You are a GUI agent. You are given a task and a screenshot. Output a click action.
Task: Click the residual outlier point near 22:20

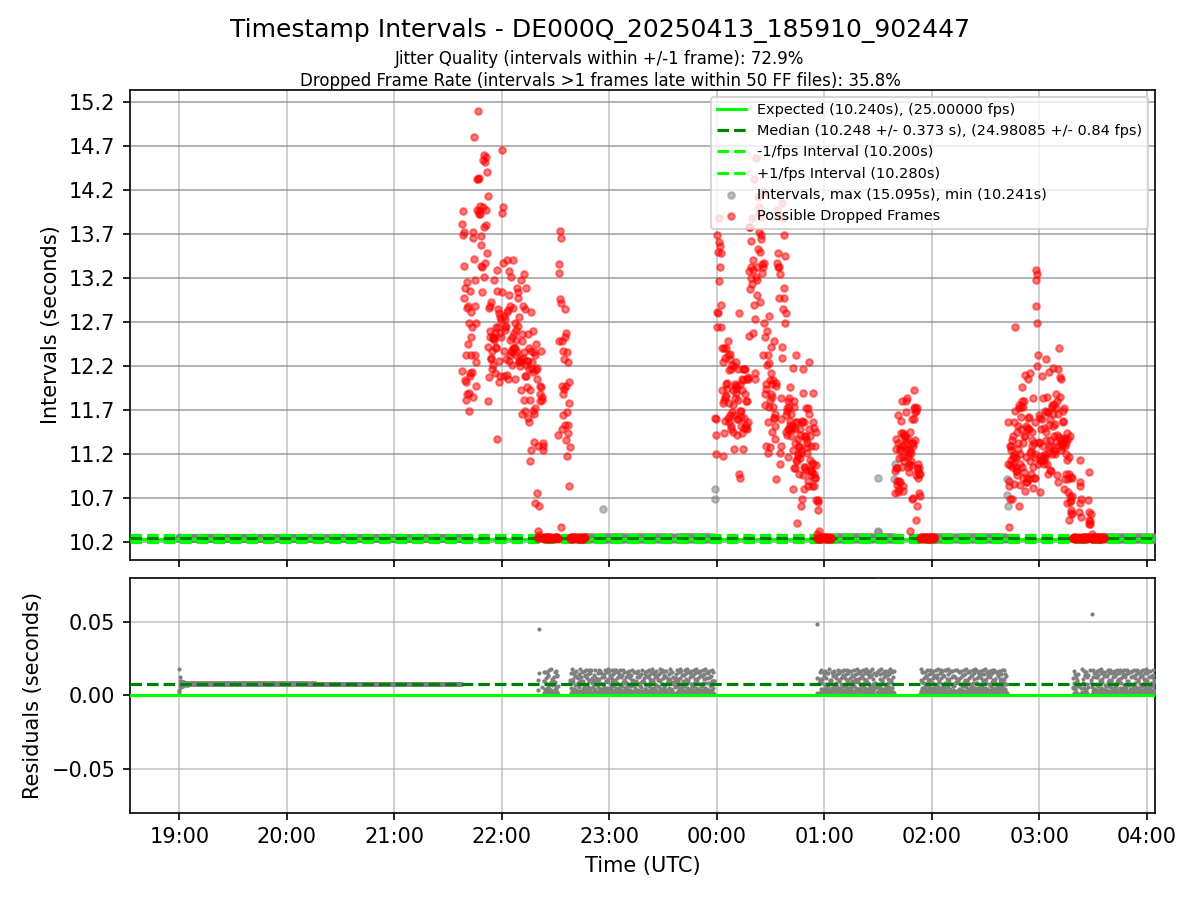(539, 629)
